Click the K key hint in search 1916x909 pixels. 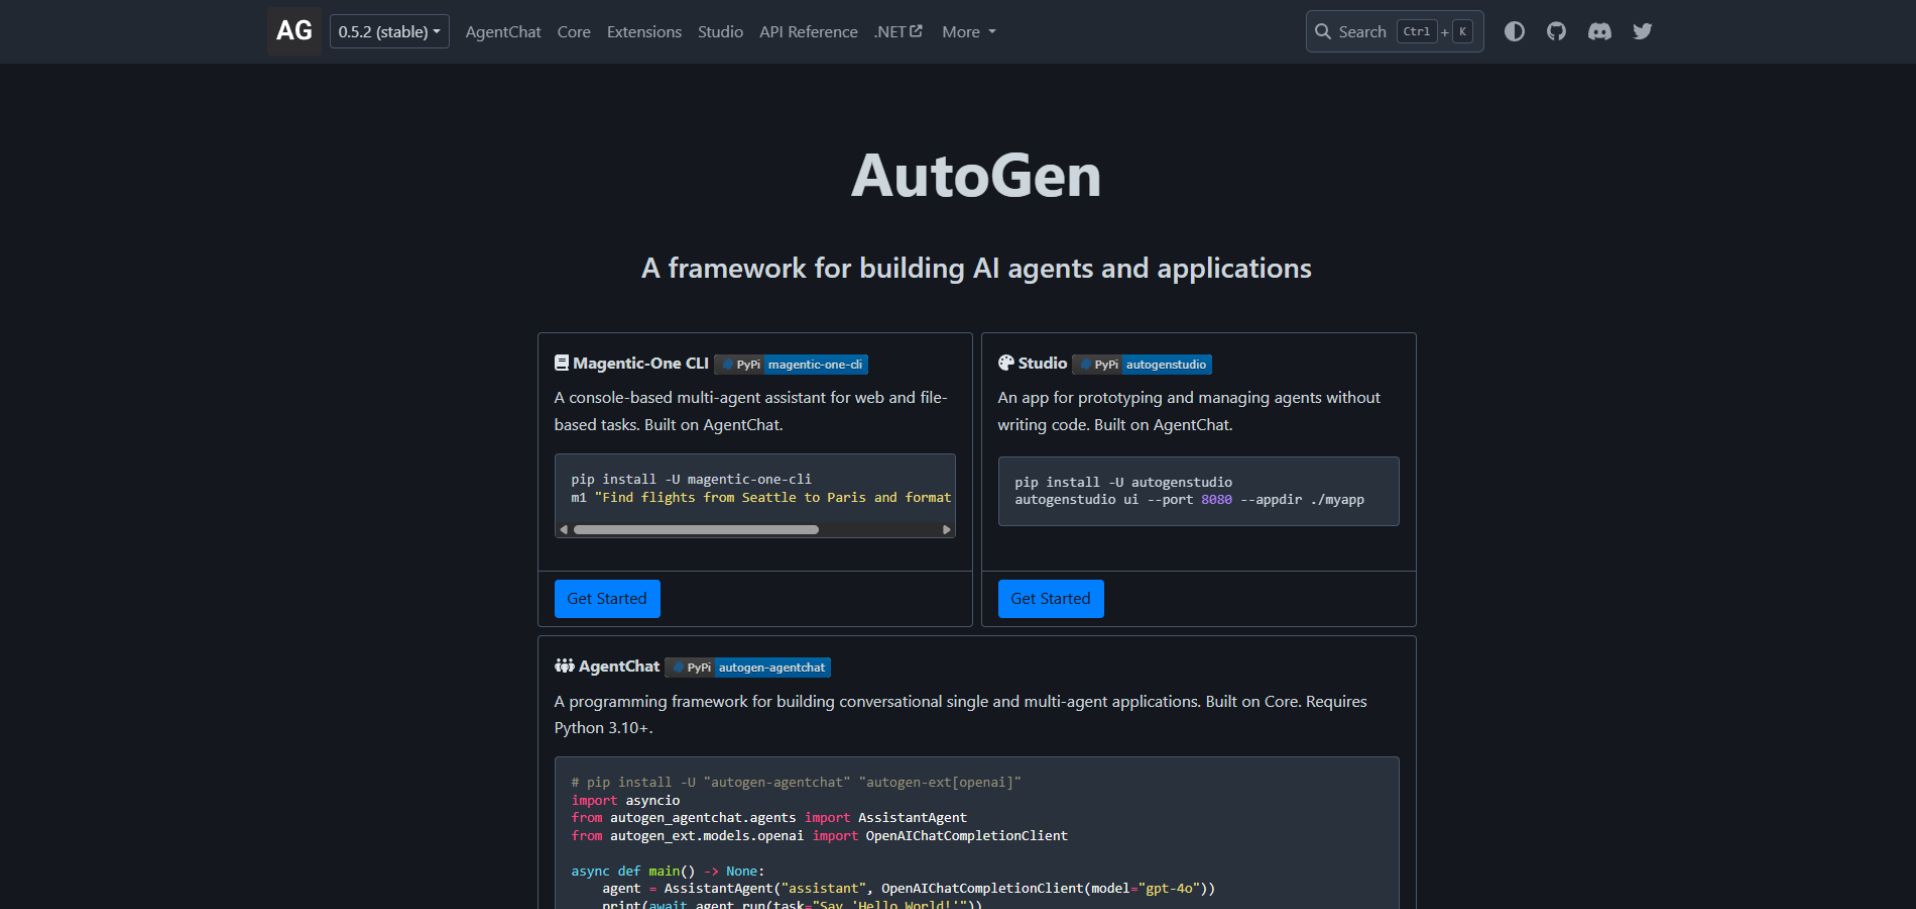click(x=1462, y=32)
